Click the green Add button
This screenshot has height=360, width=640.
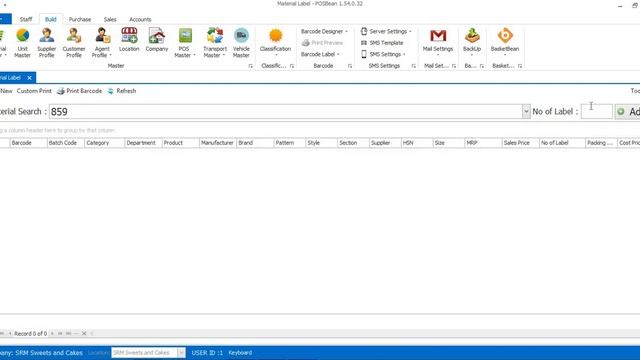coord(628,111)
